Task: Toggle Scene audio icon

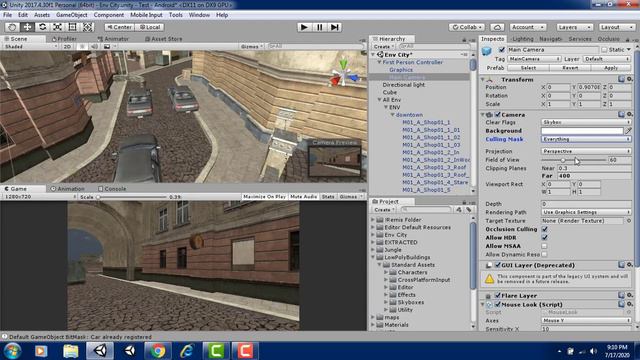Action: pos(94,47)
